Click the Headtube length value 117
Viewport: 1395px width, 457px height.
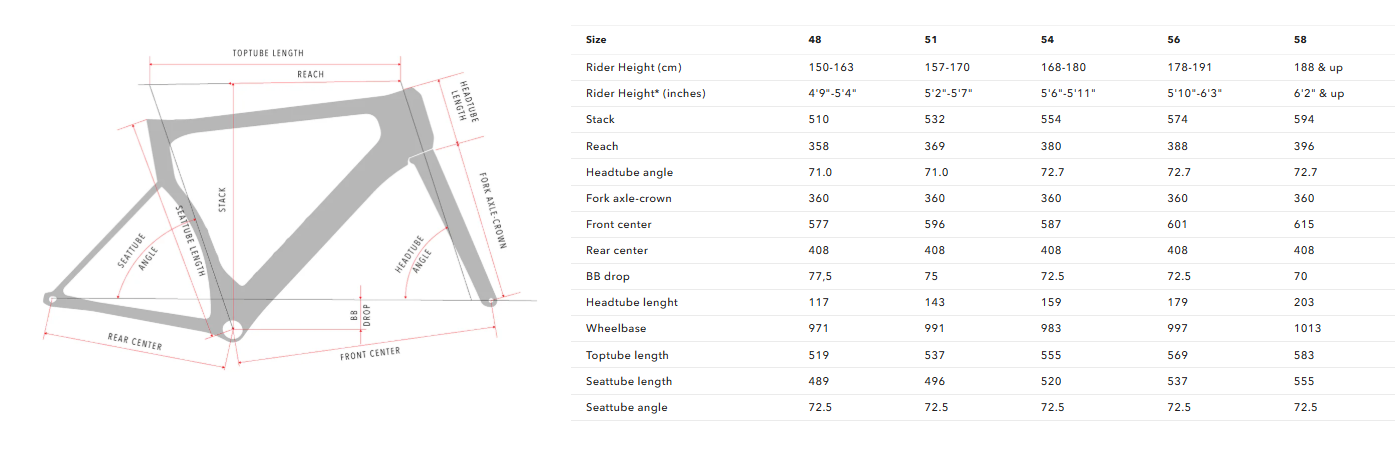click(x=818, y=302)
